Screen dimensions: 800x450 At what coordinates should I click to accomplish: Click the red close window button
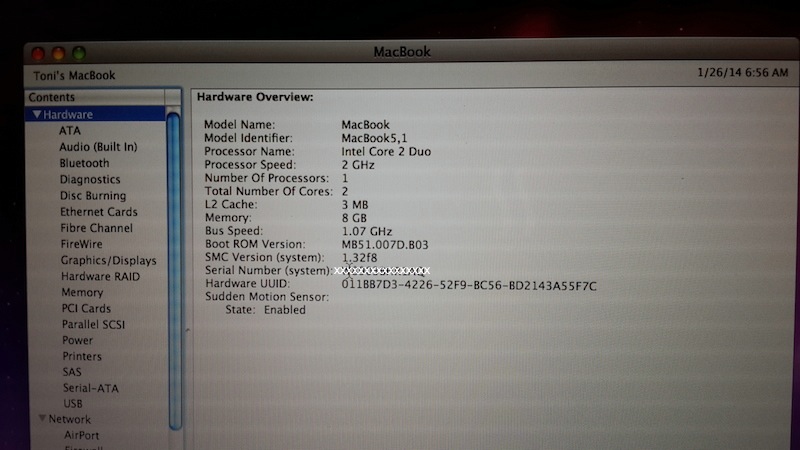(x=39, y=53)
